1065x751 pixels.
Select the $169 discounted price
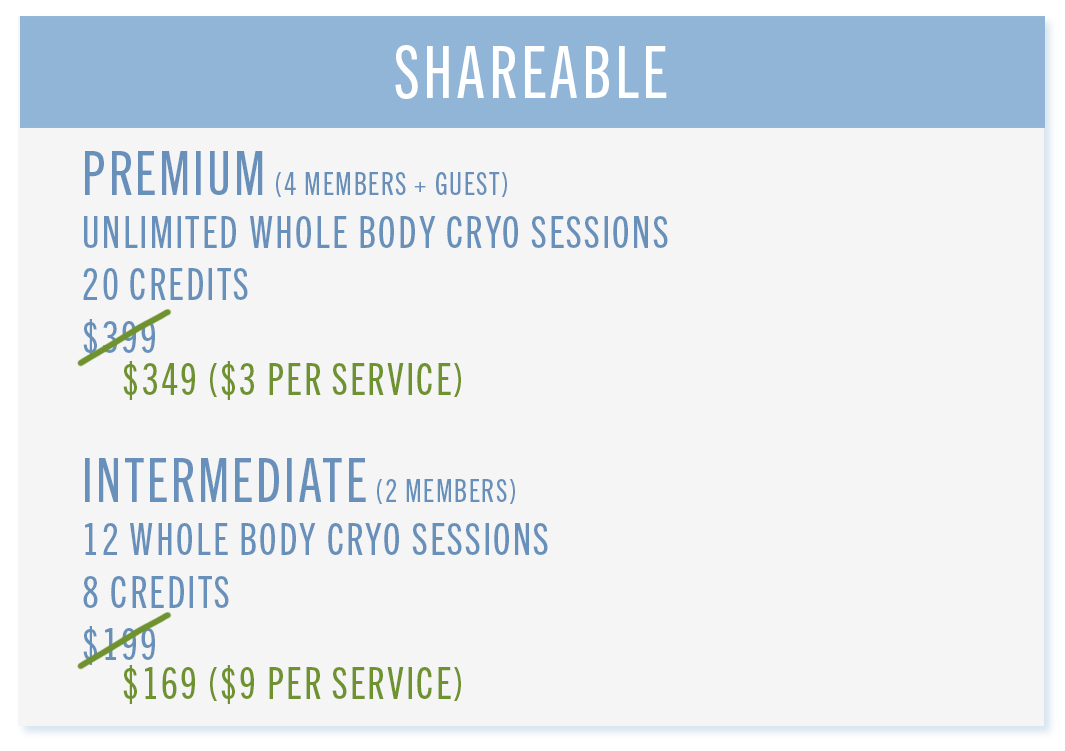[160, 684]
